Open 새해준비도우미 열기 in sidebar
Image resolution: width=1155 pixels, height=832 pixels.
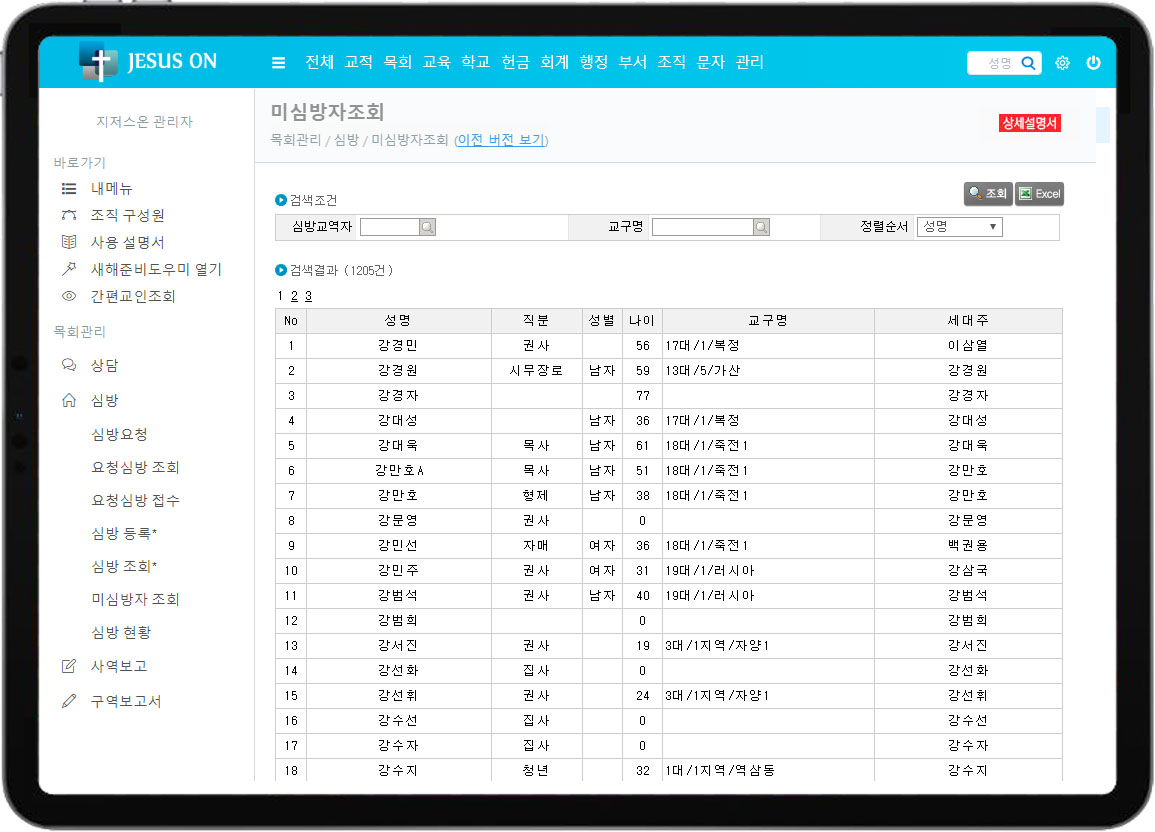point(156,270)
